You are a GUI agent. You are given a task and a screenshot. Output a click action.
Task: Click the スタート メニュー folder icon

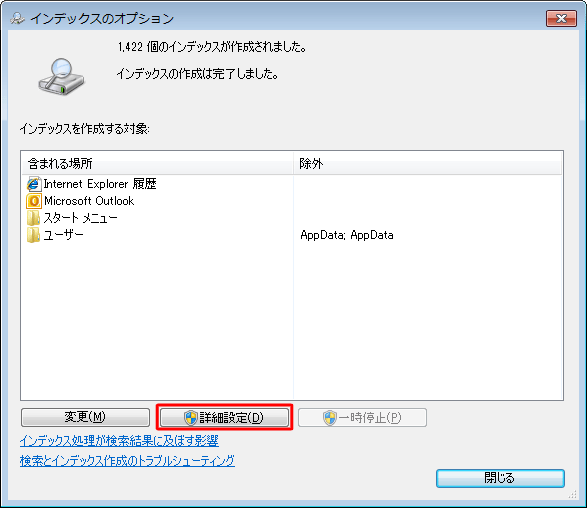pyautogui.click(x=33, y=218)
